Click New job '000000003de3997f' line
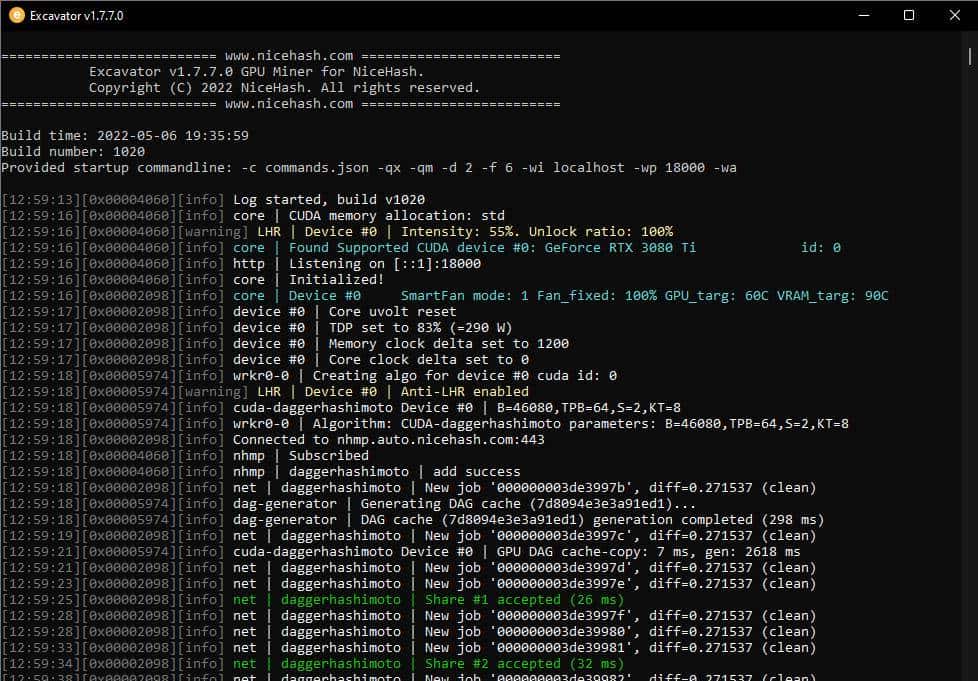978x681 pixels. click(409, 616)
